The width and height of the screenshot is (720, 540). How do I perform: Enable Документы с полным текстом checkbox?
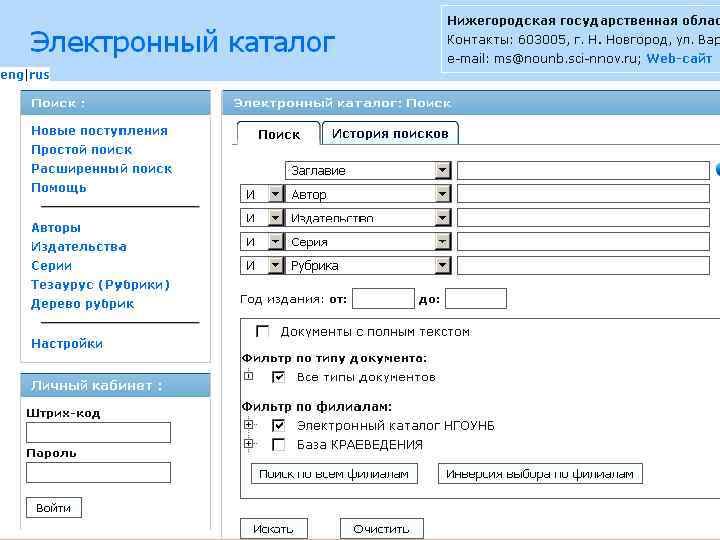pos(263,332)
